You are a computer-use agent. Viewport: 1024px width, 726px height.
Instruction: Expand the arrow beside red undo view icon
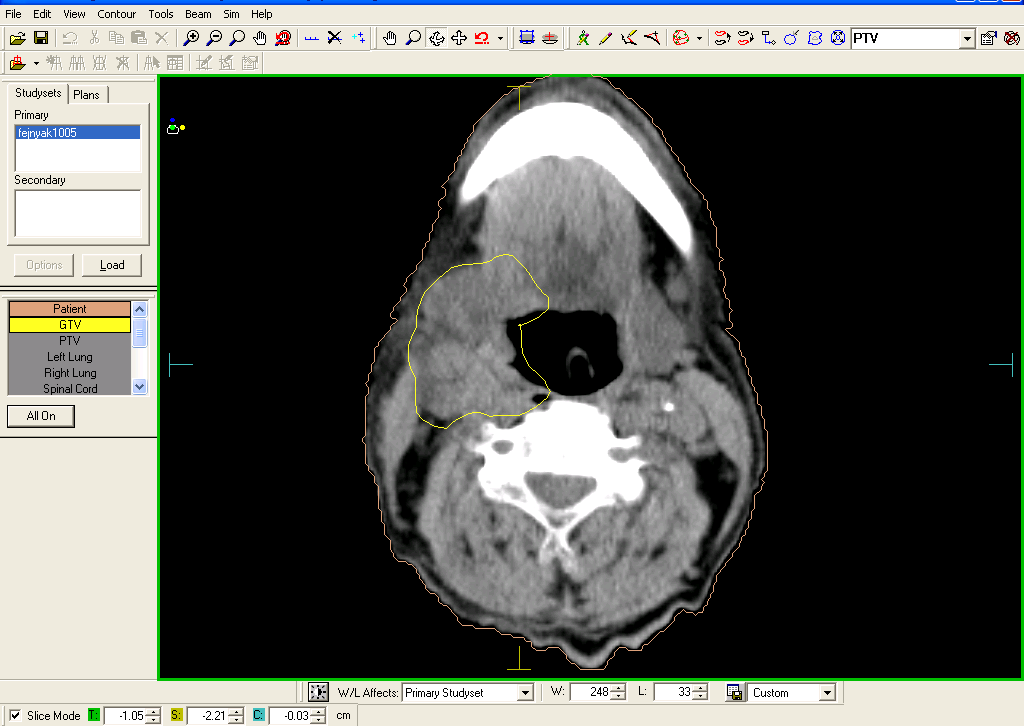pyautogui.click(x=500, y=38)
